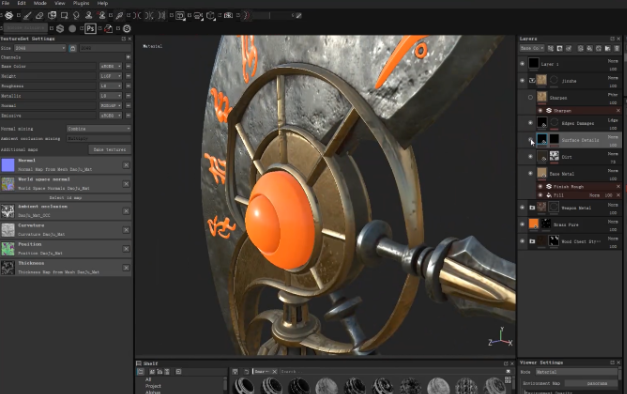The width and height of the screenshot is (627, 394).
Task: Select the Polygon Fill tool
Action: click(64, 16)
